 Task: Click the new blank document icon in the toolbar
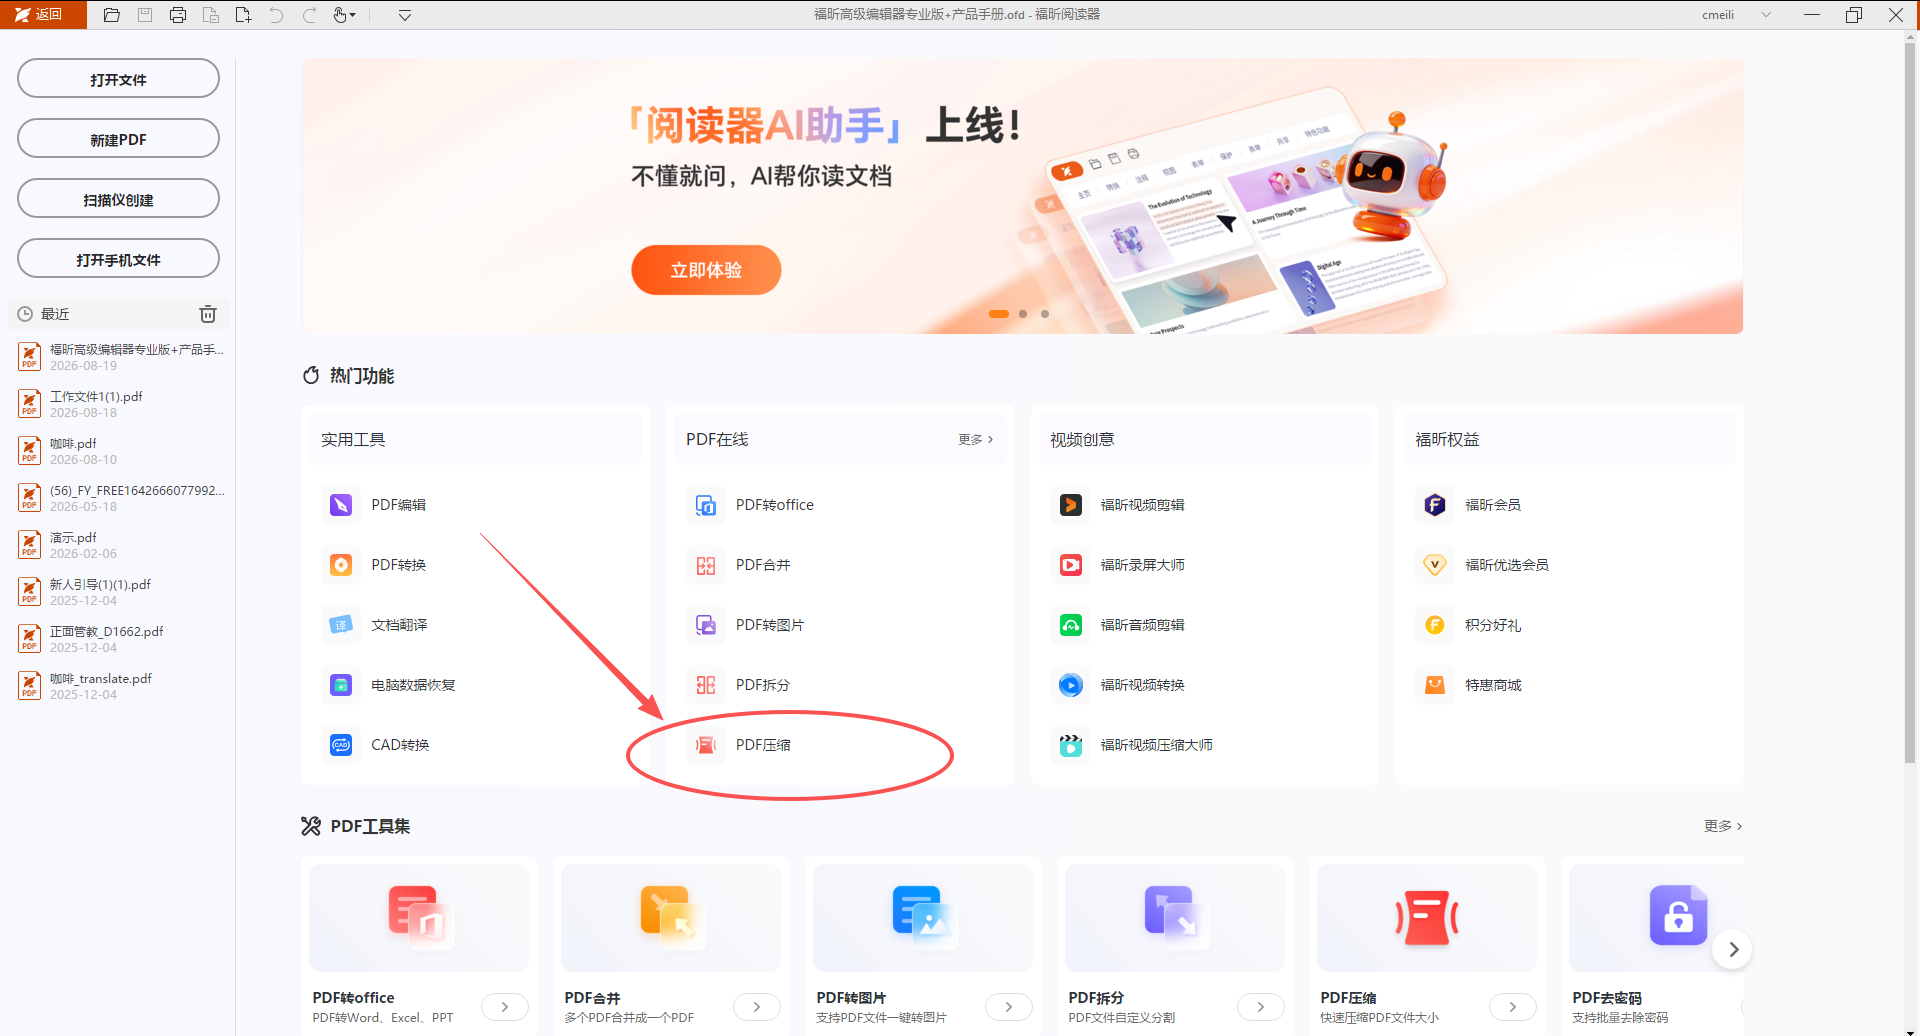click(243, 15)
